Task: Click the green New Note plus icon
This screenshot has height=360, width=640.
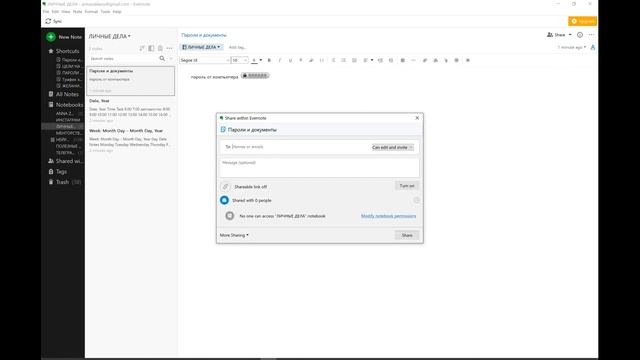Action: tap(51, 37)
